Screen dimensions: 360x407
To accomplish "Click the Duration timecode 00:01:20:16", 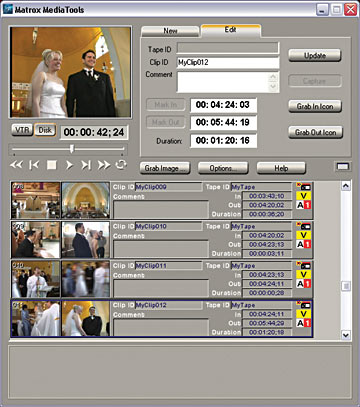I will 223,141.
